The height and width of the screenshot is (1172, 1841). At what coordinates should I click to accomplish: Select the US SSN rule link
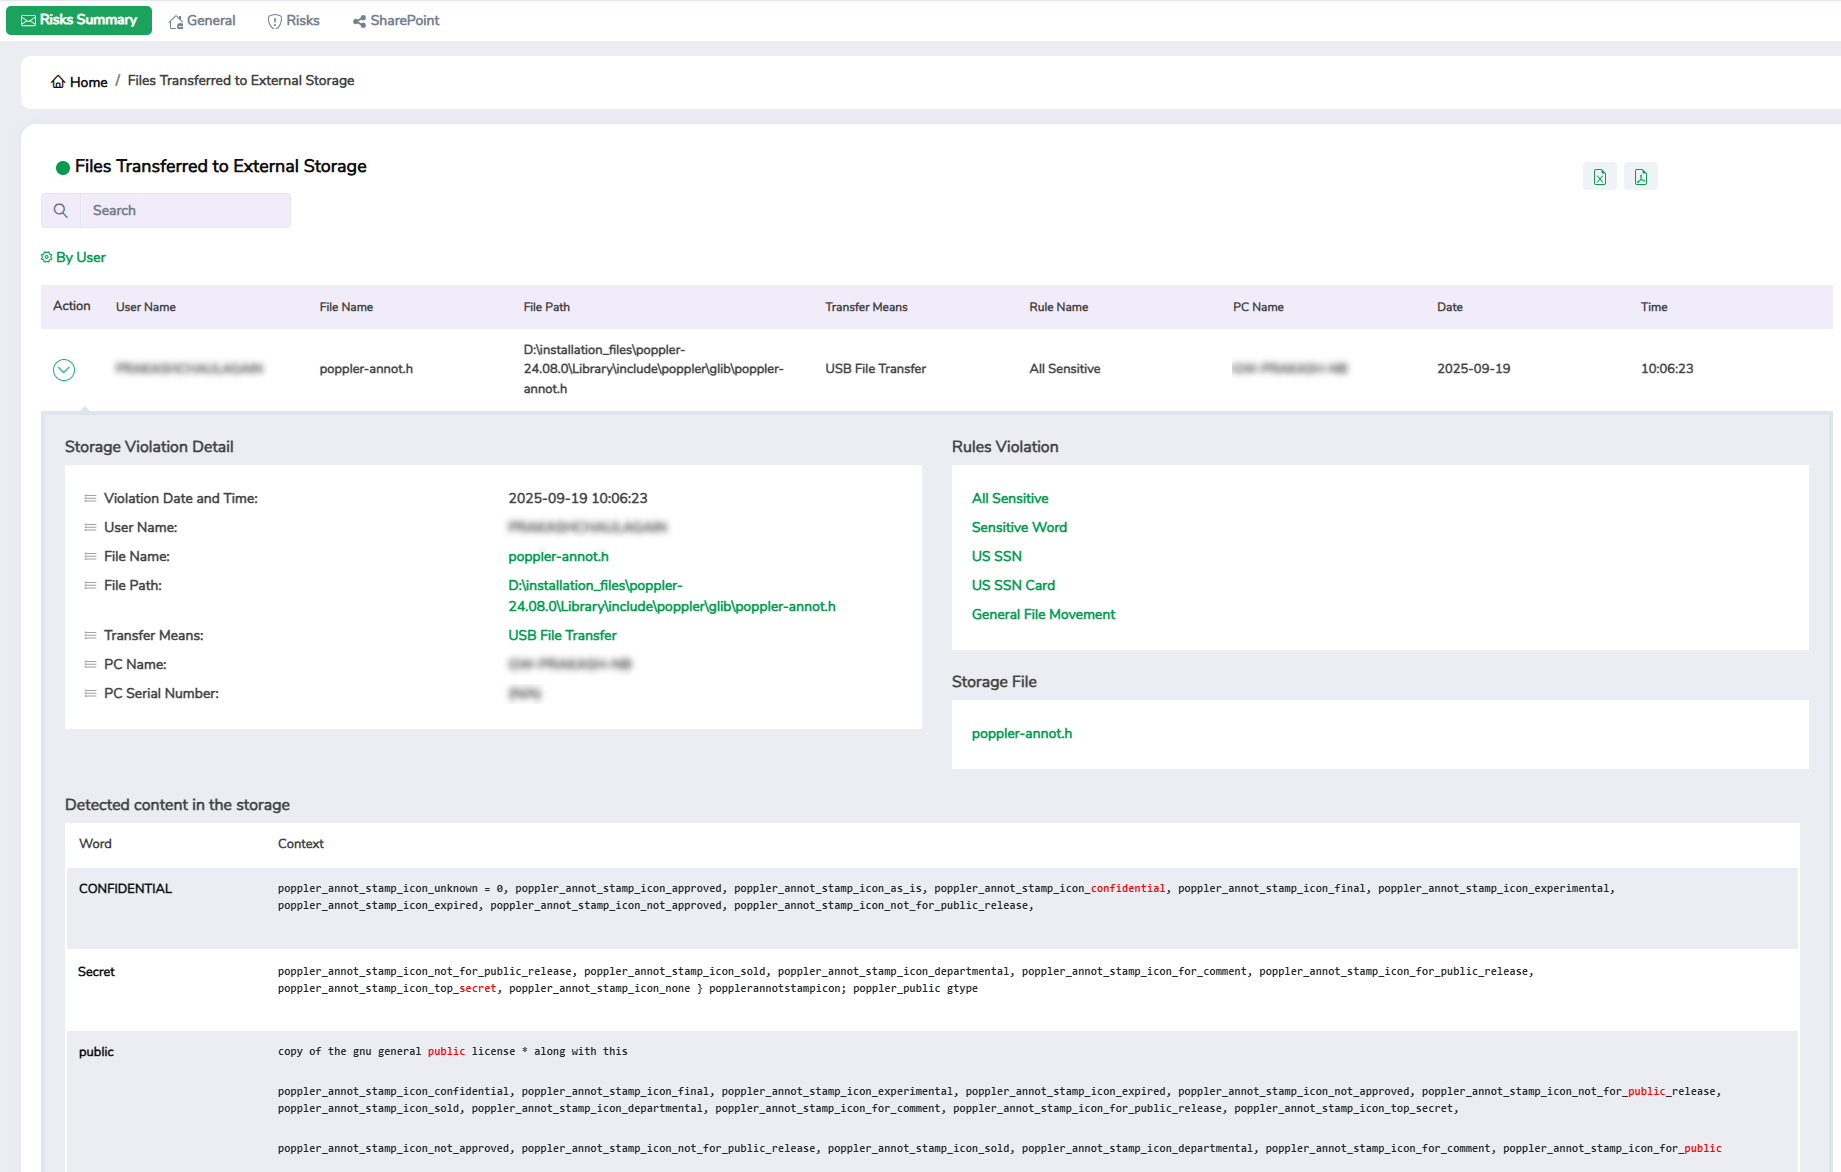pyautogui.click(x=996, y=556)
